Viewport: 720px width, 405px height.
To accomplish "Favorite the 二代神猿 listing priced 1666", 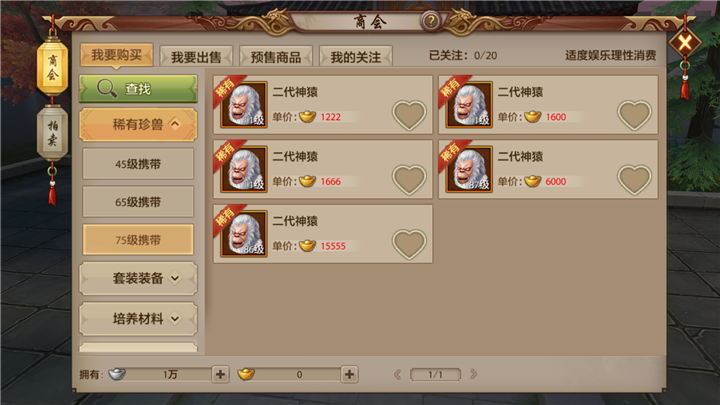I will pos(409,180).
